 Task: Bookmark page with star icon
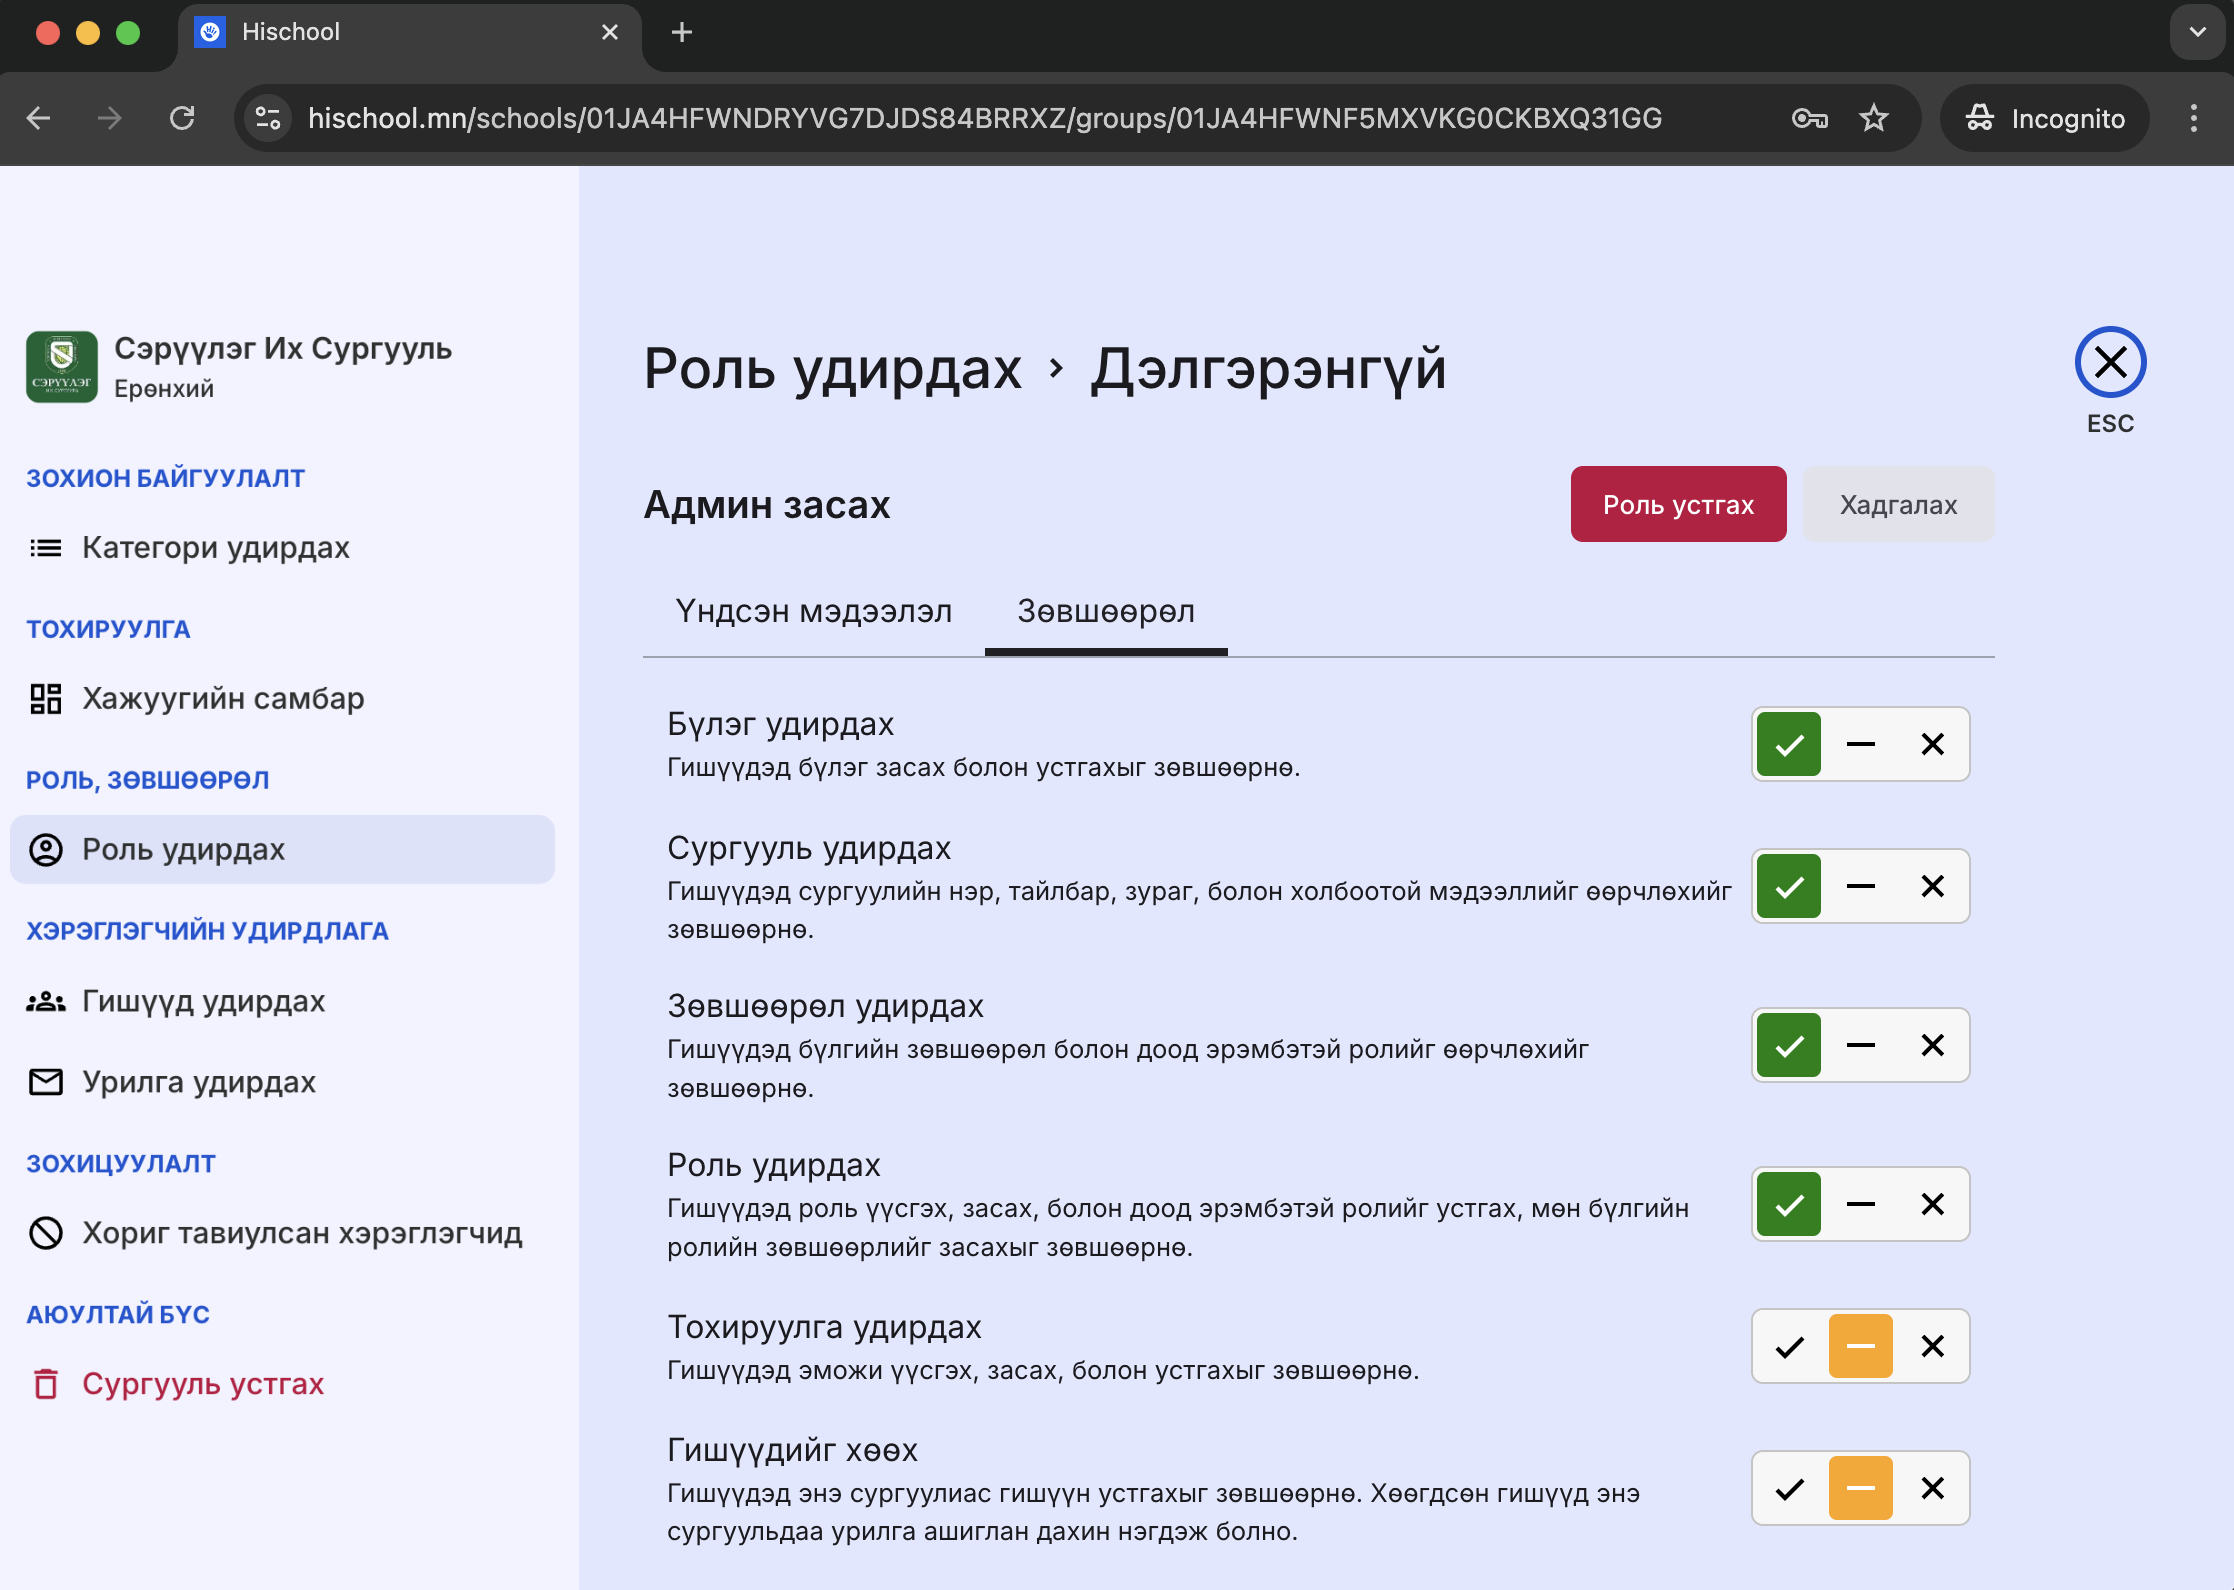1873,118
